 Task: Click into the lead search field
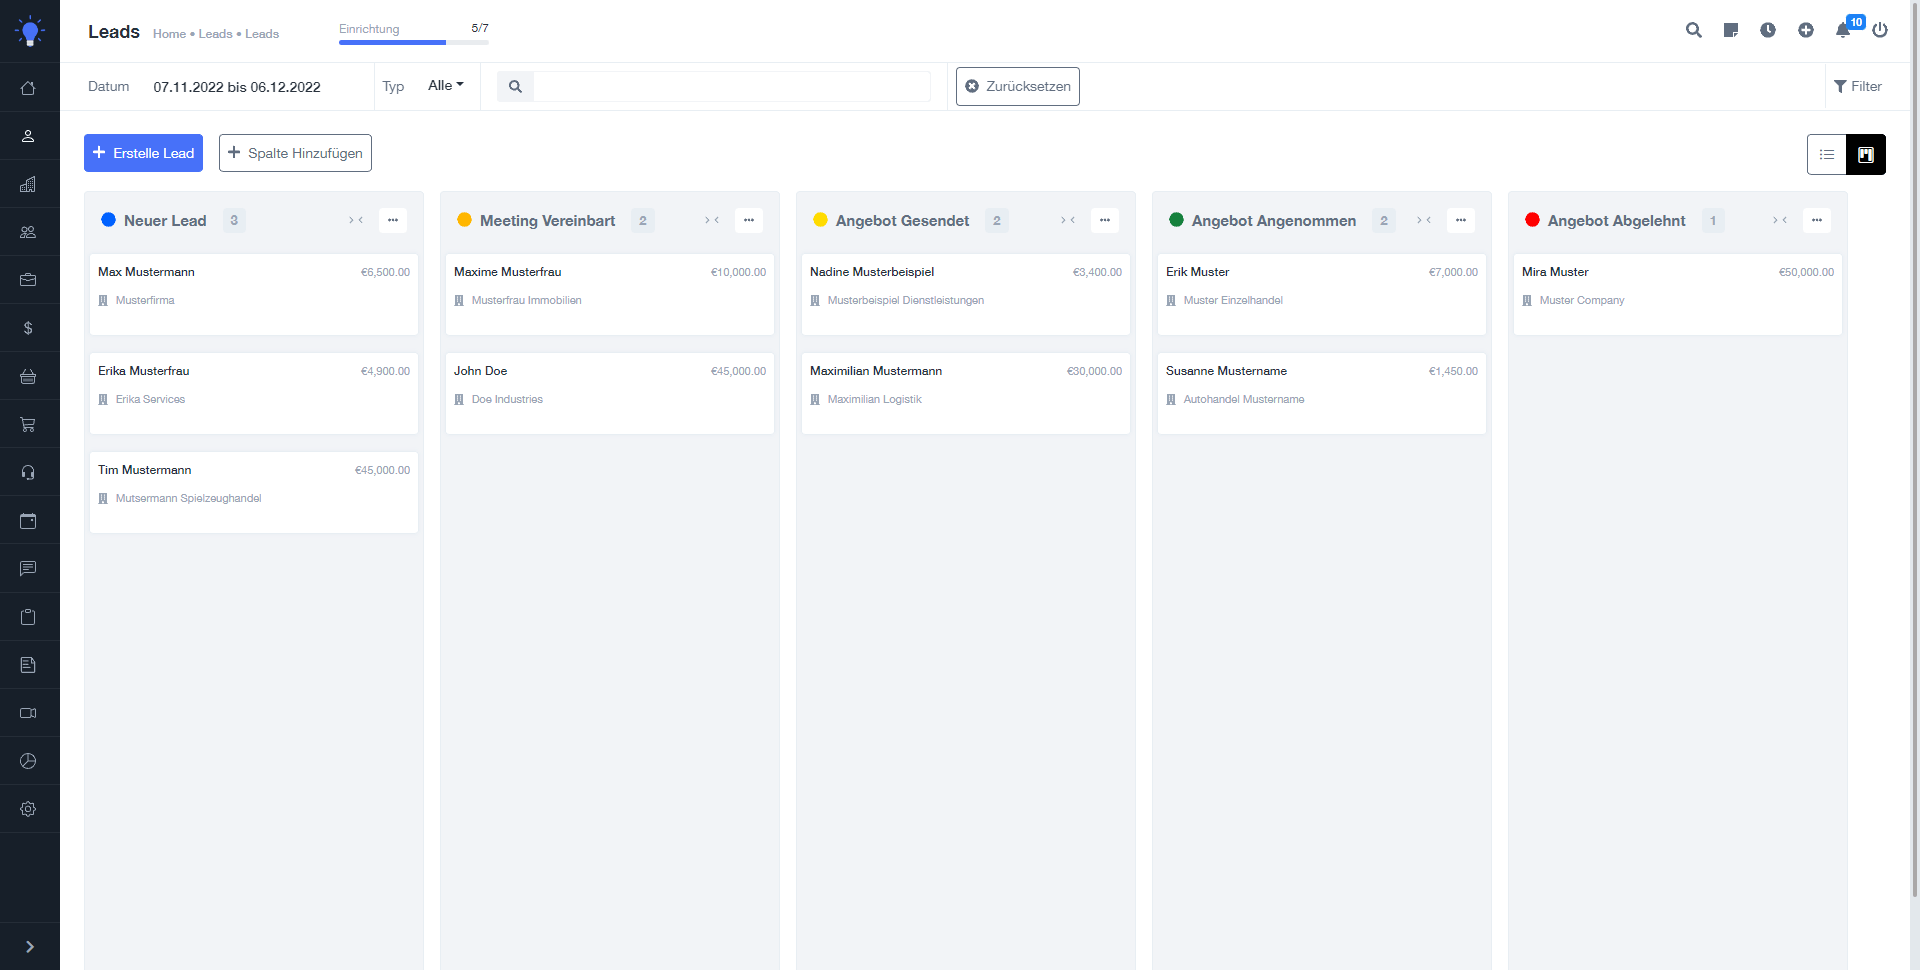point(731,87)
